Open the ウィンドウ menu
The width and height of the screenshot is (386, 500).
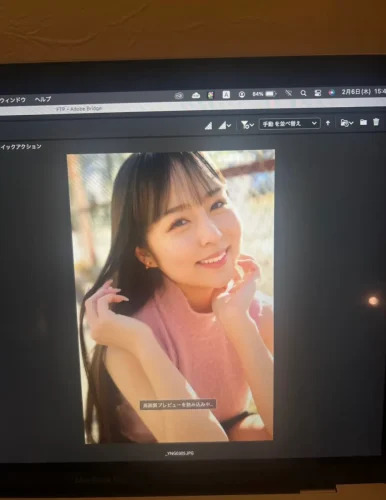click(13, 100)
